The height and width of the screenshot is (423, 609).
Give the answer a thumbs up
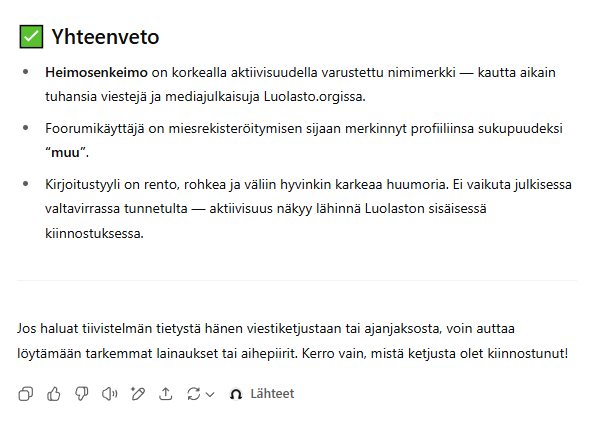pos(54,394)
